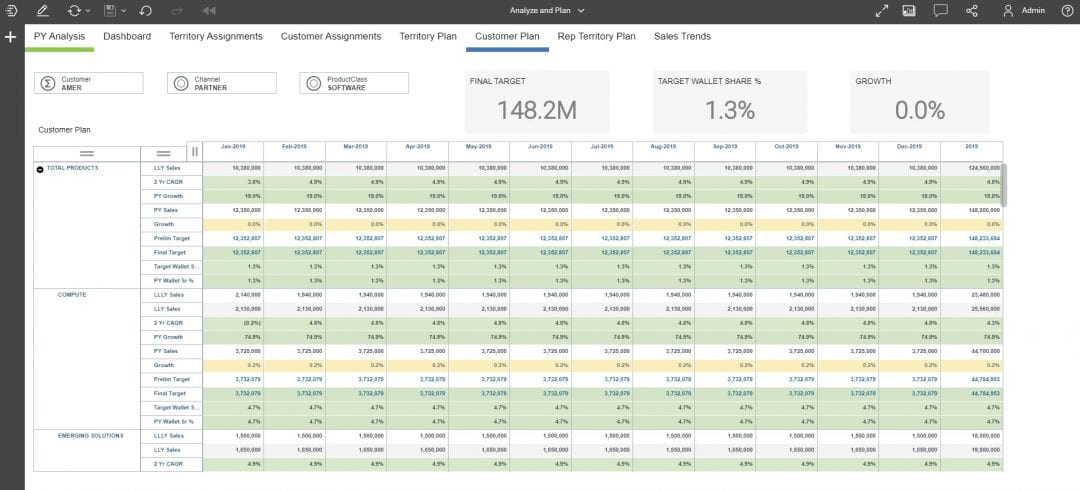1080x490 pixels.
Task: Open the comments speech bubble icon
Action: 940,10
